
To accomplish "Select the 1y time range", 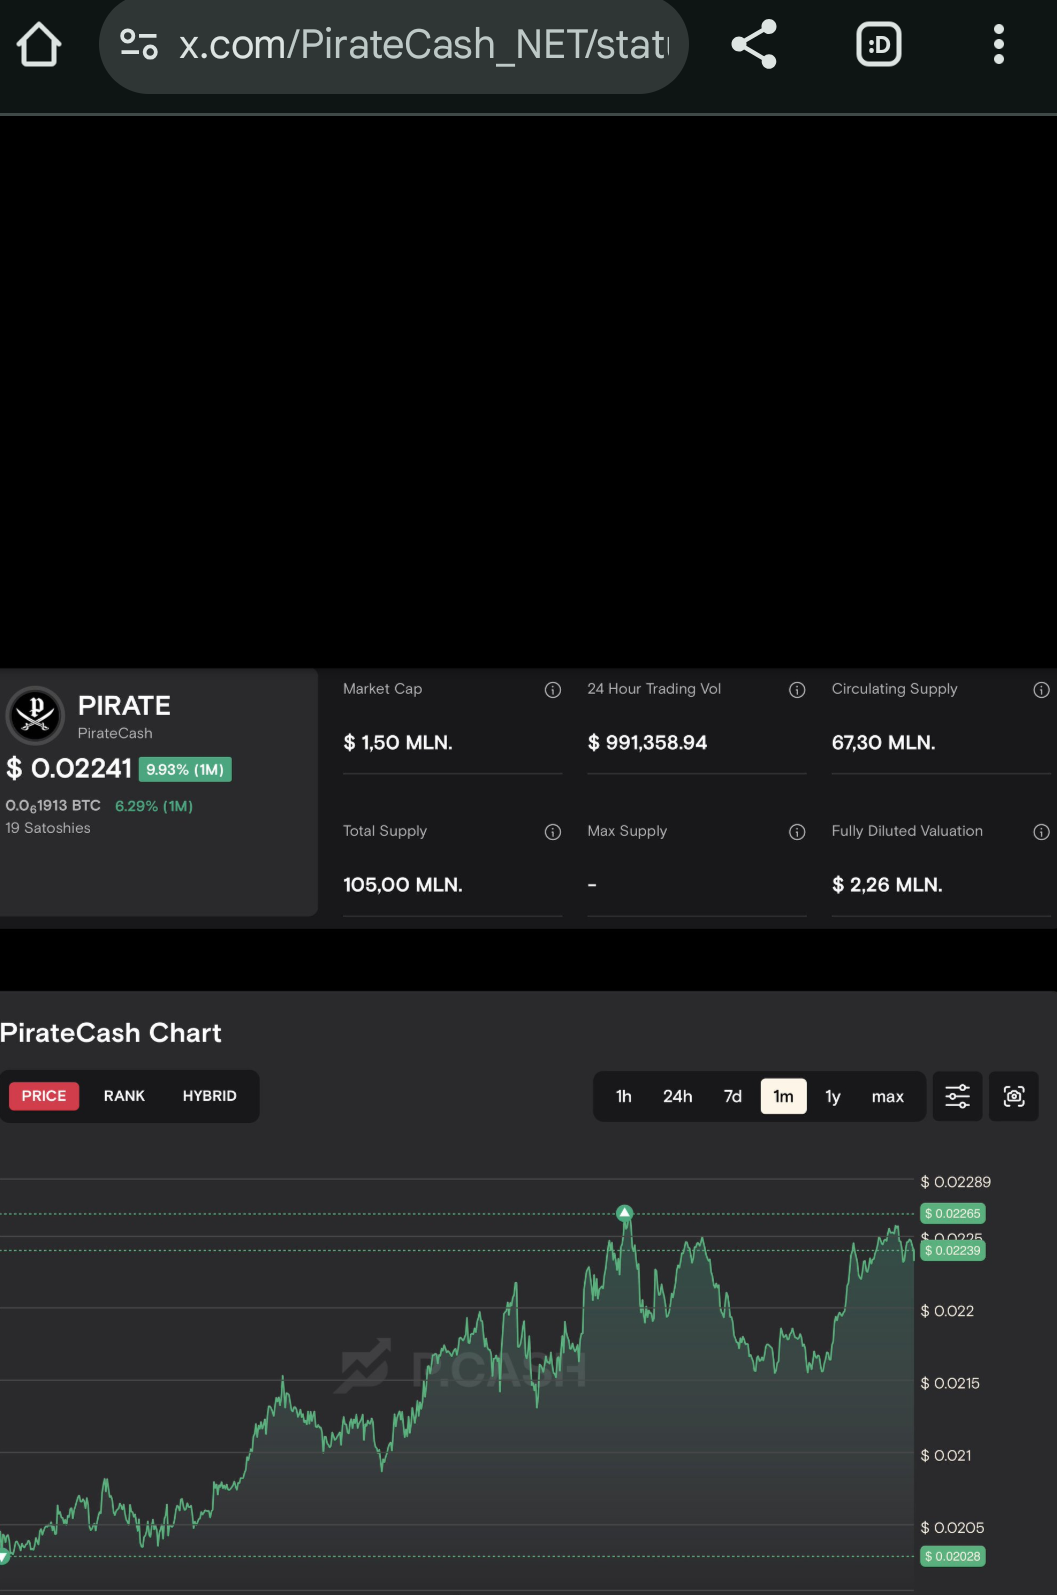I will (833, 1097).
